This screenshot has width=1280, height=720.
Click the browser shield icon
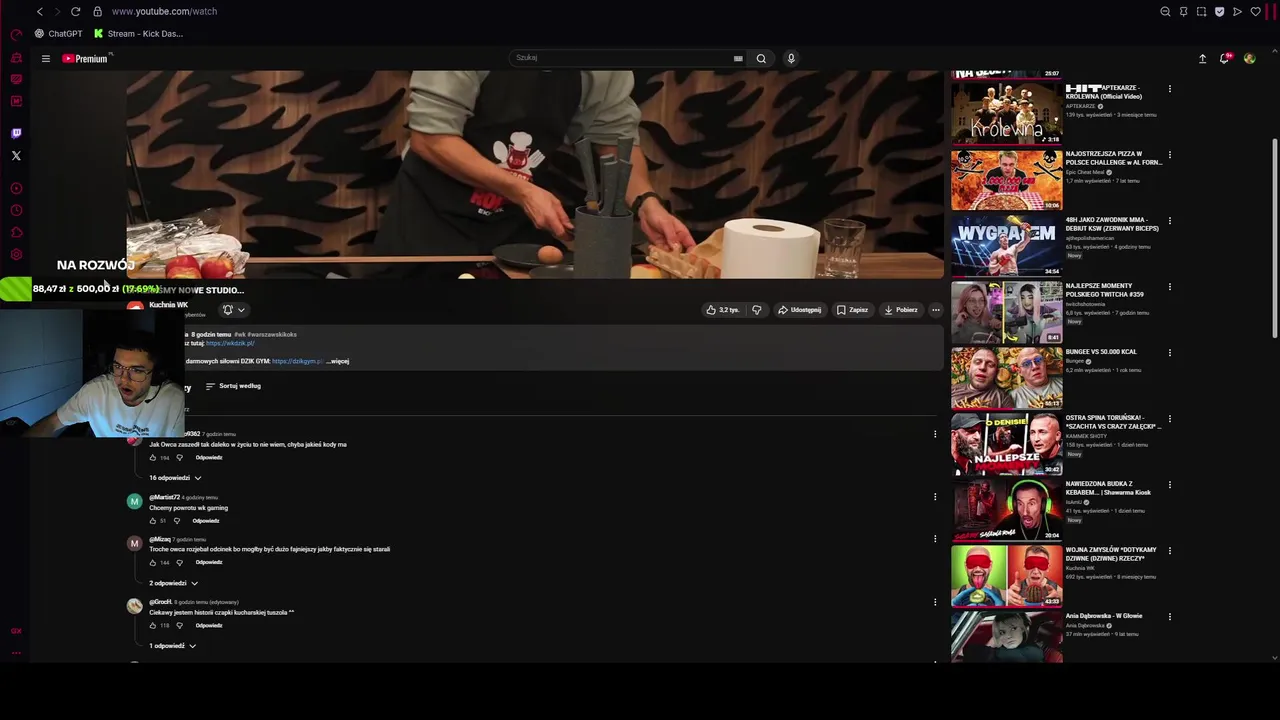[x=1219, y=11]
